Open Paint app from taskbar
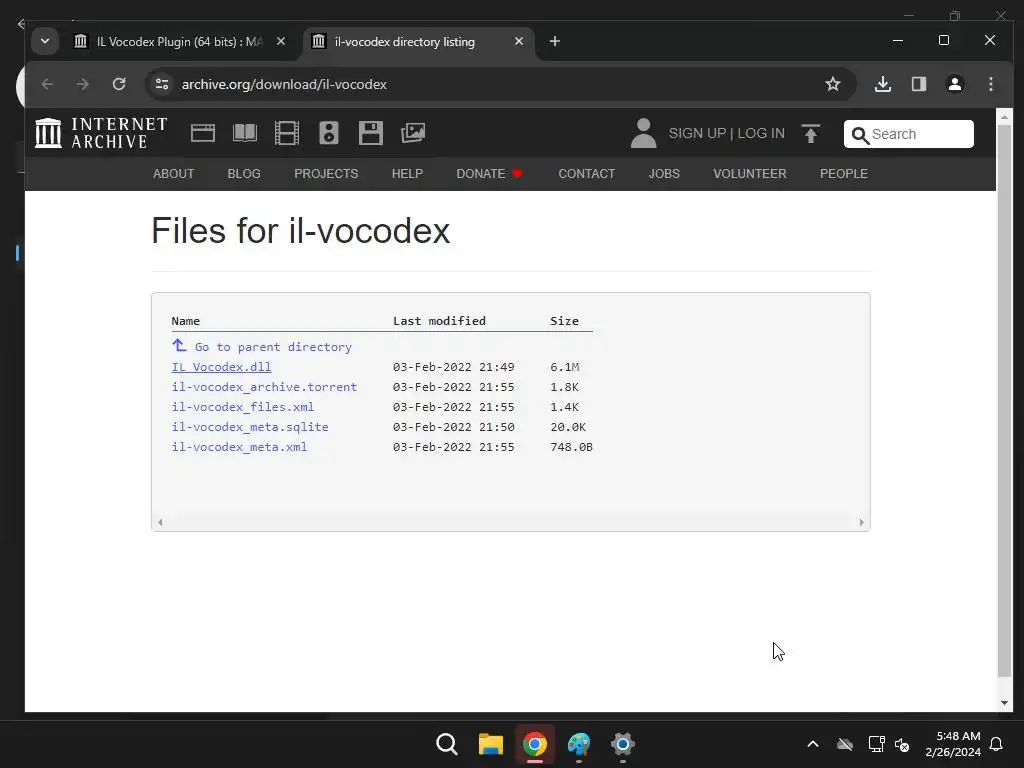 point(579,744)
